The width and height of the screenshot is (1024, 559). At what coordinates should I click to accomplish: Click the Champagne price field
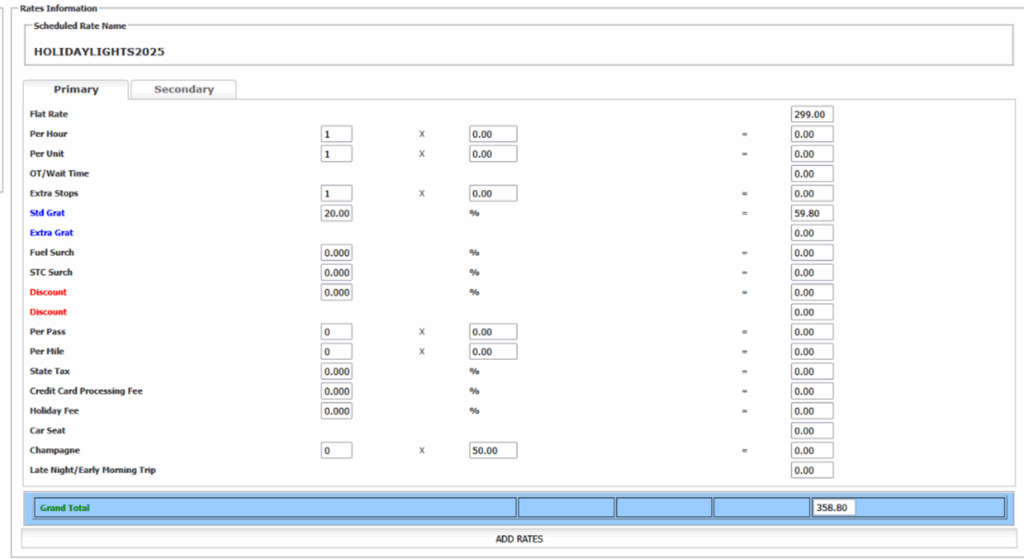492,451
